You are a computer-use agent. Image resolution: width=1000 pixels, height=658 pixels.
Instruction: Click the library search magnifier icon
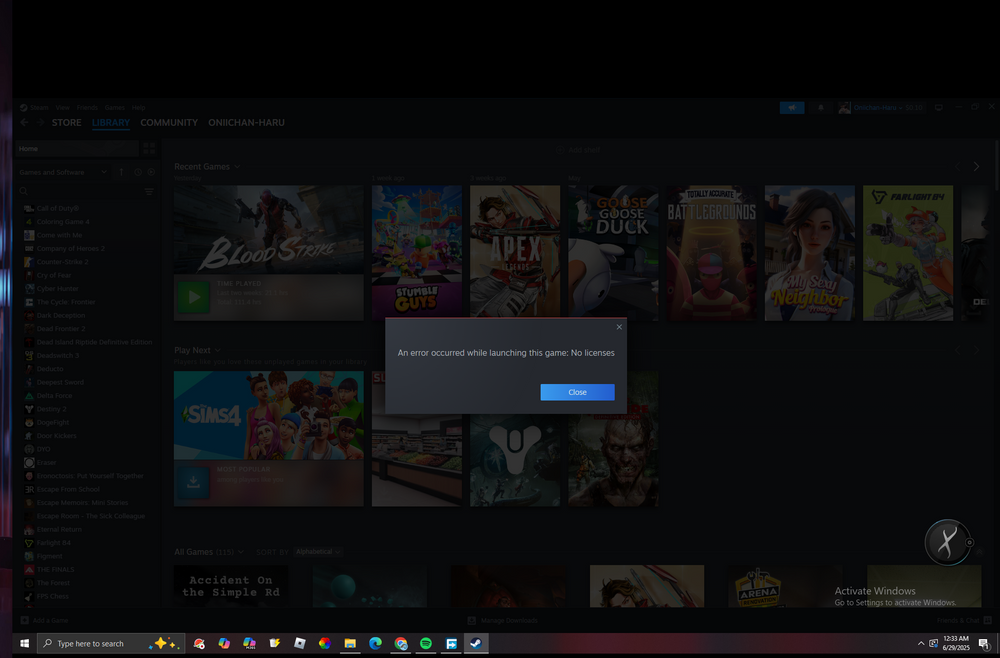[24, 191]
